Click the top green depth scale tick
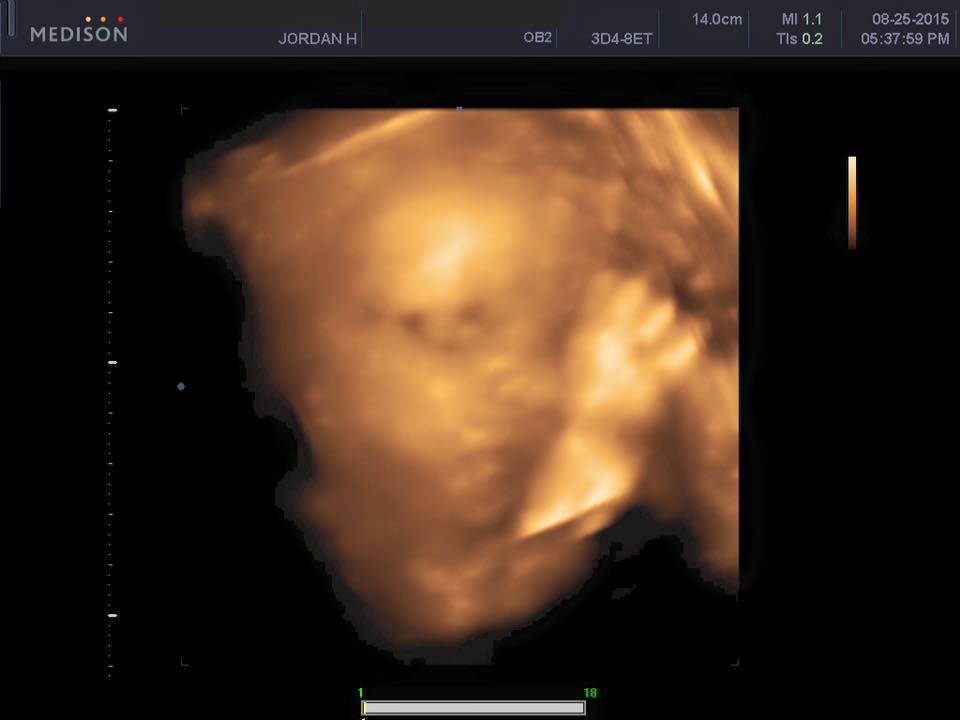This screenshot has height=720, width=960. click(x=112, y=109)
